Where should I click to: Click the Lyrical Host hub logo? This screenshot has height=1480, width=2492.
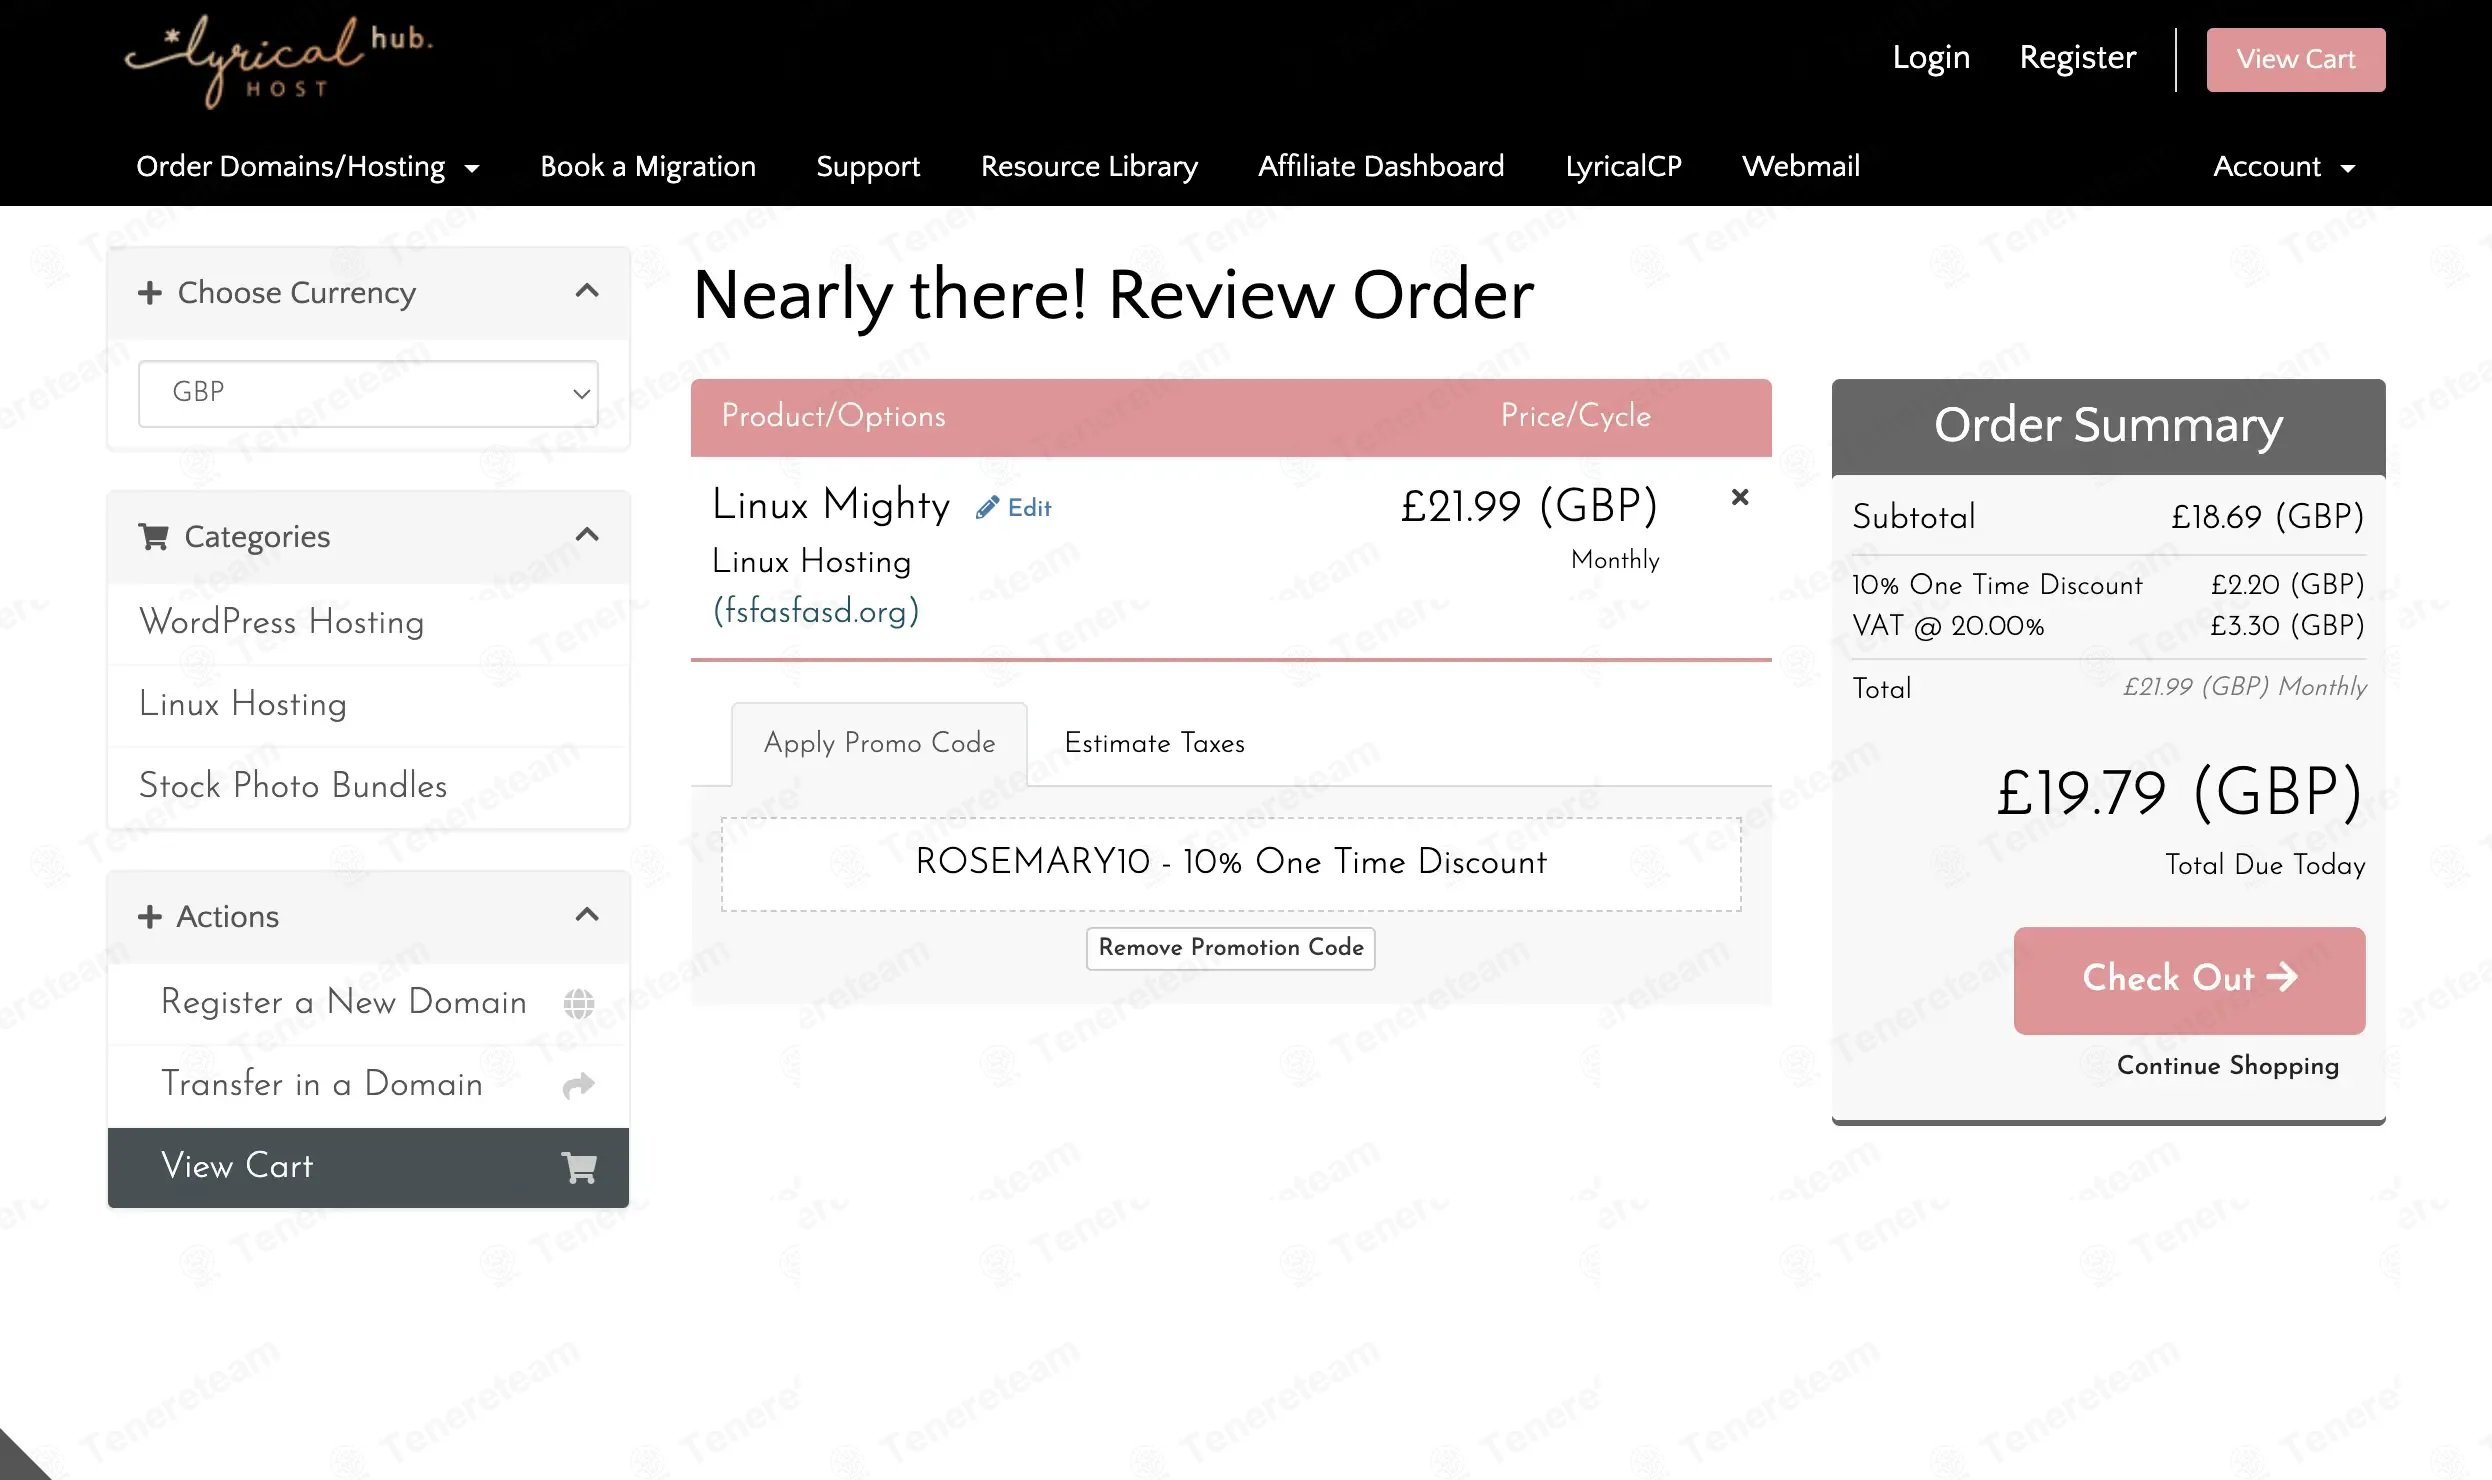(278, 60)
